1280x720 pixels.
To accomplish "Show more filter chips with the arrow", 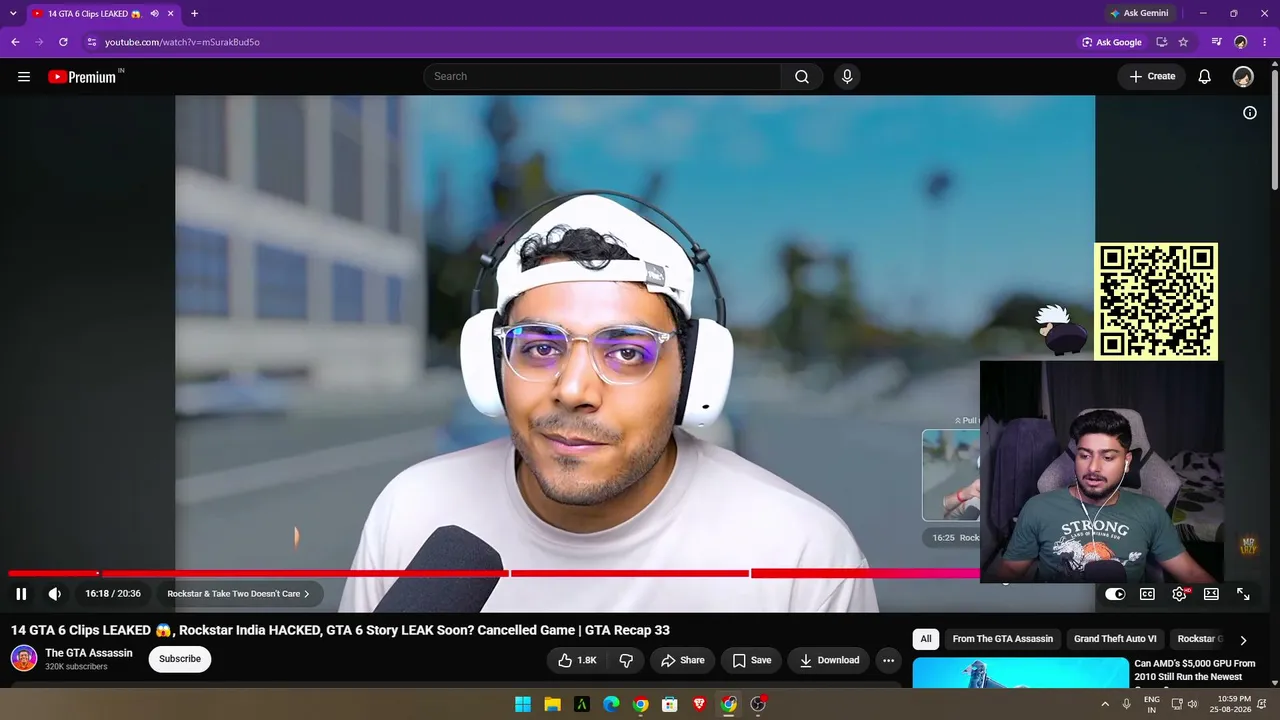I will tap(1243, 640).
